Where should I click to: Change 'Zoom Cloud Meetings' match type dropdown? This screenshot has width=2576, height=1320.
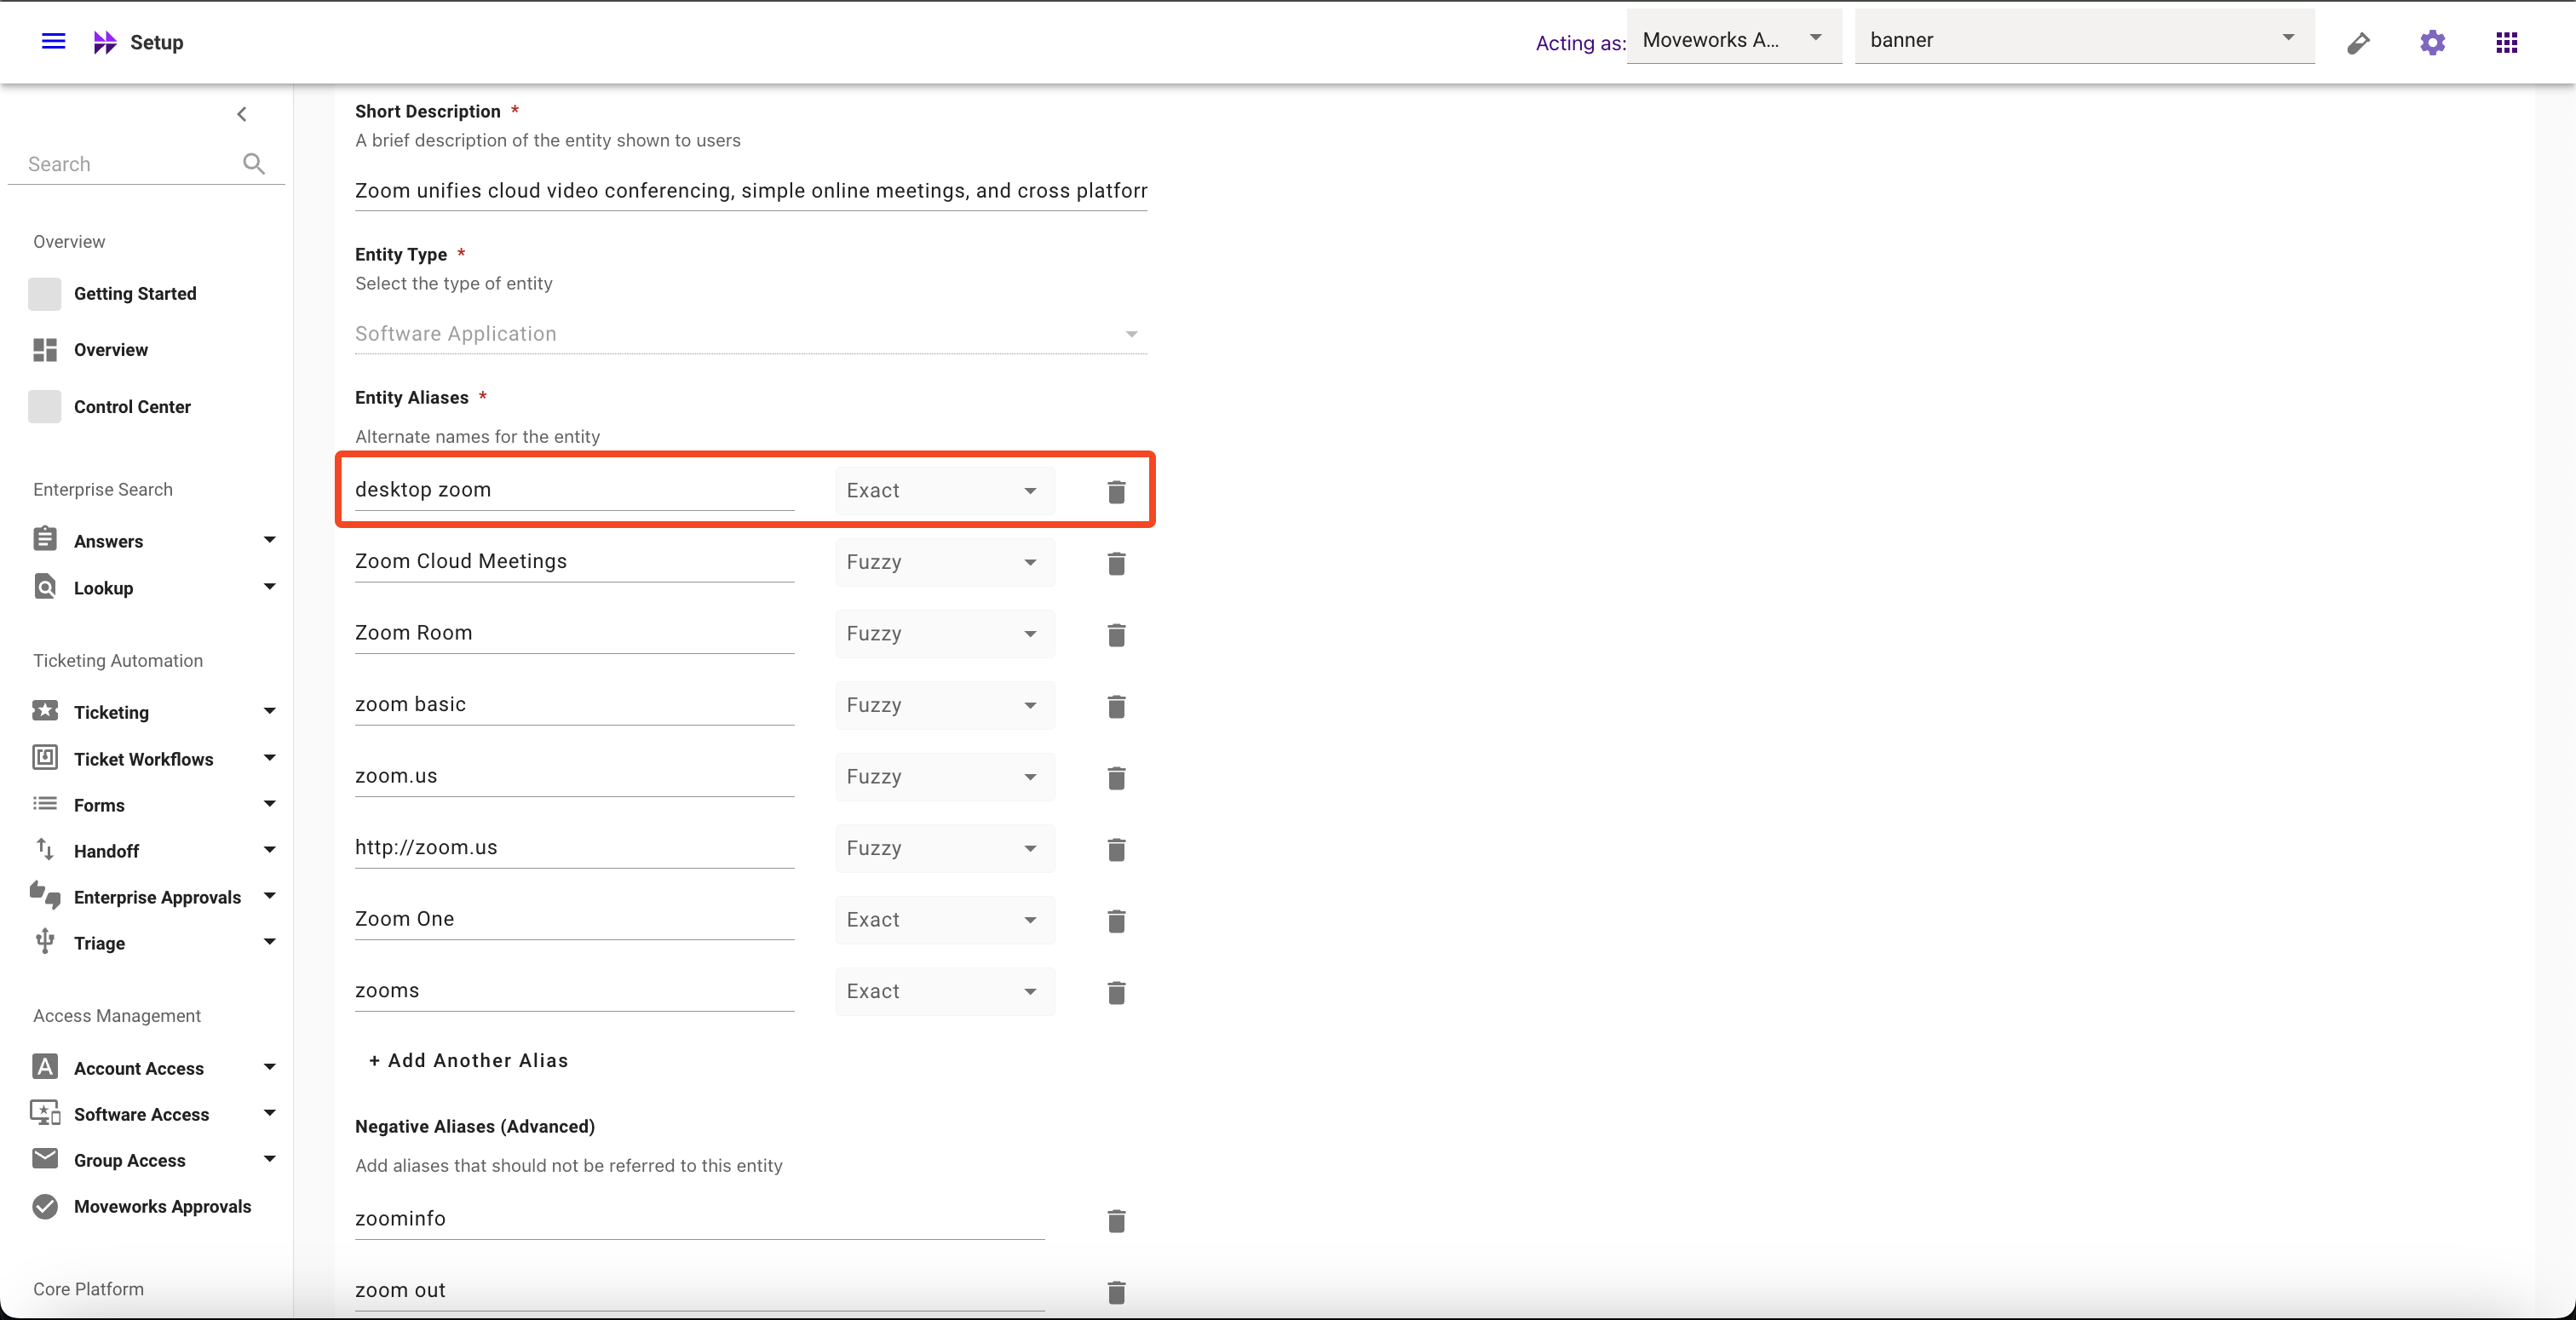[x=943, y=562]
